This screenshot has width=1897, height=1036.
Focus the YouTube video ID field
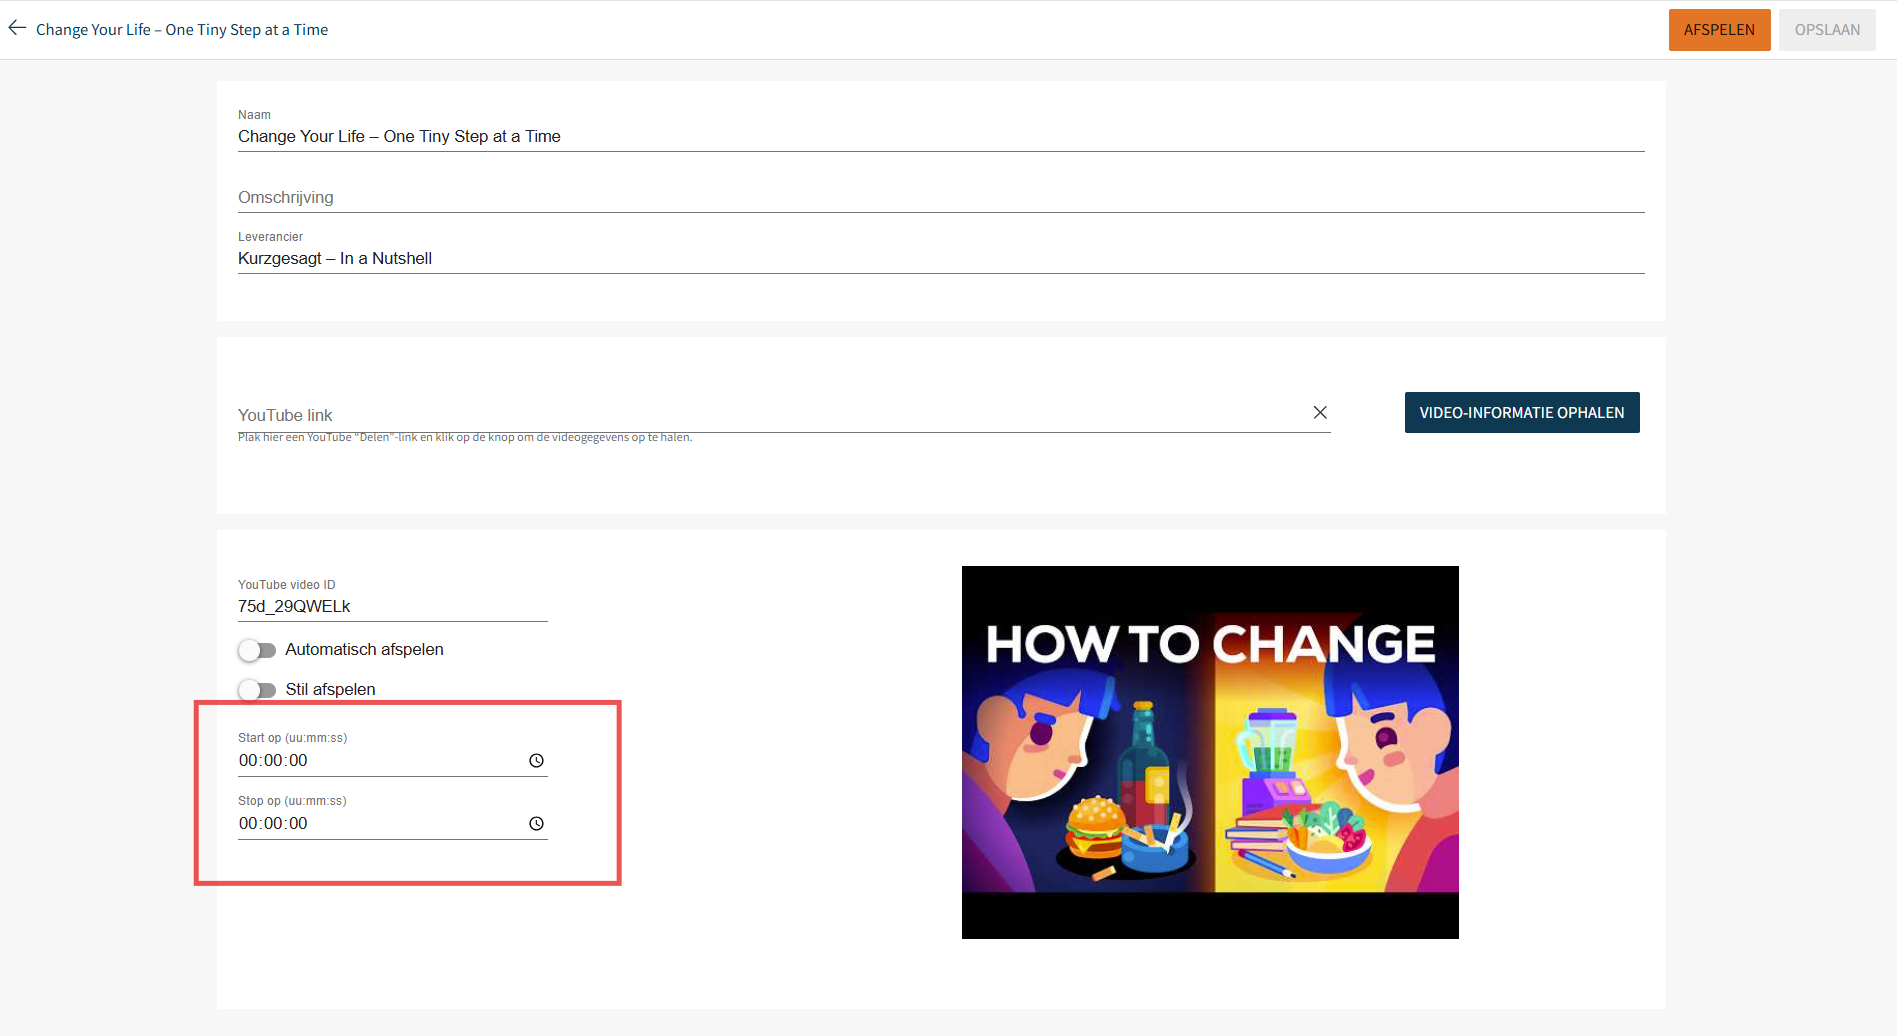click(392, 607)
